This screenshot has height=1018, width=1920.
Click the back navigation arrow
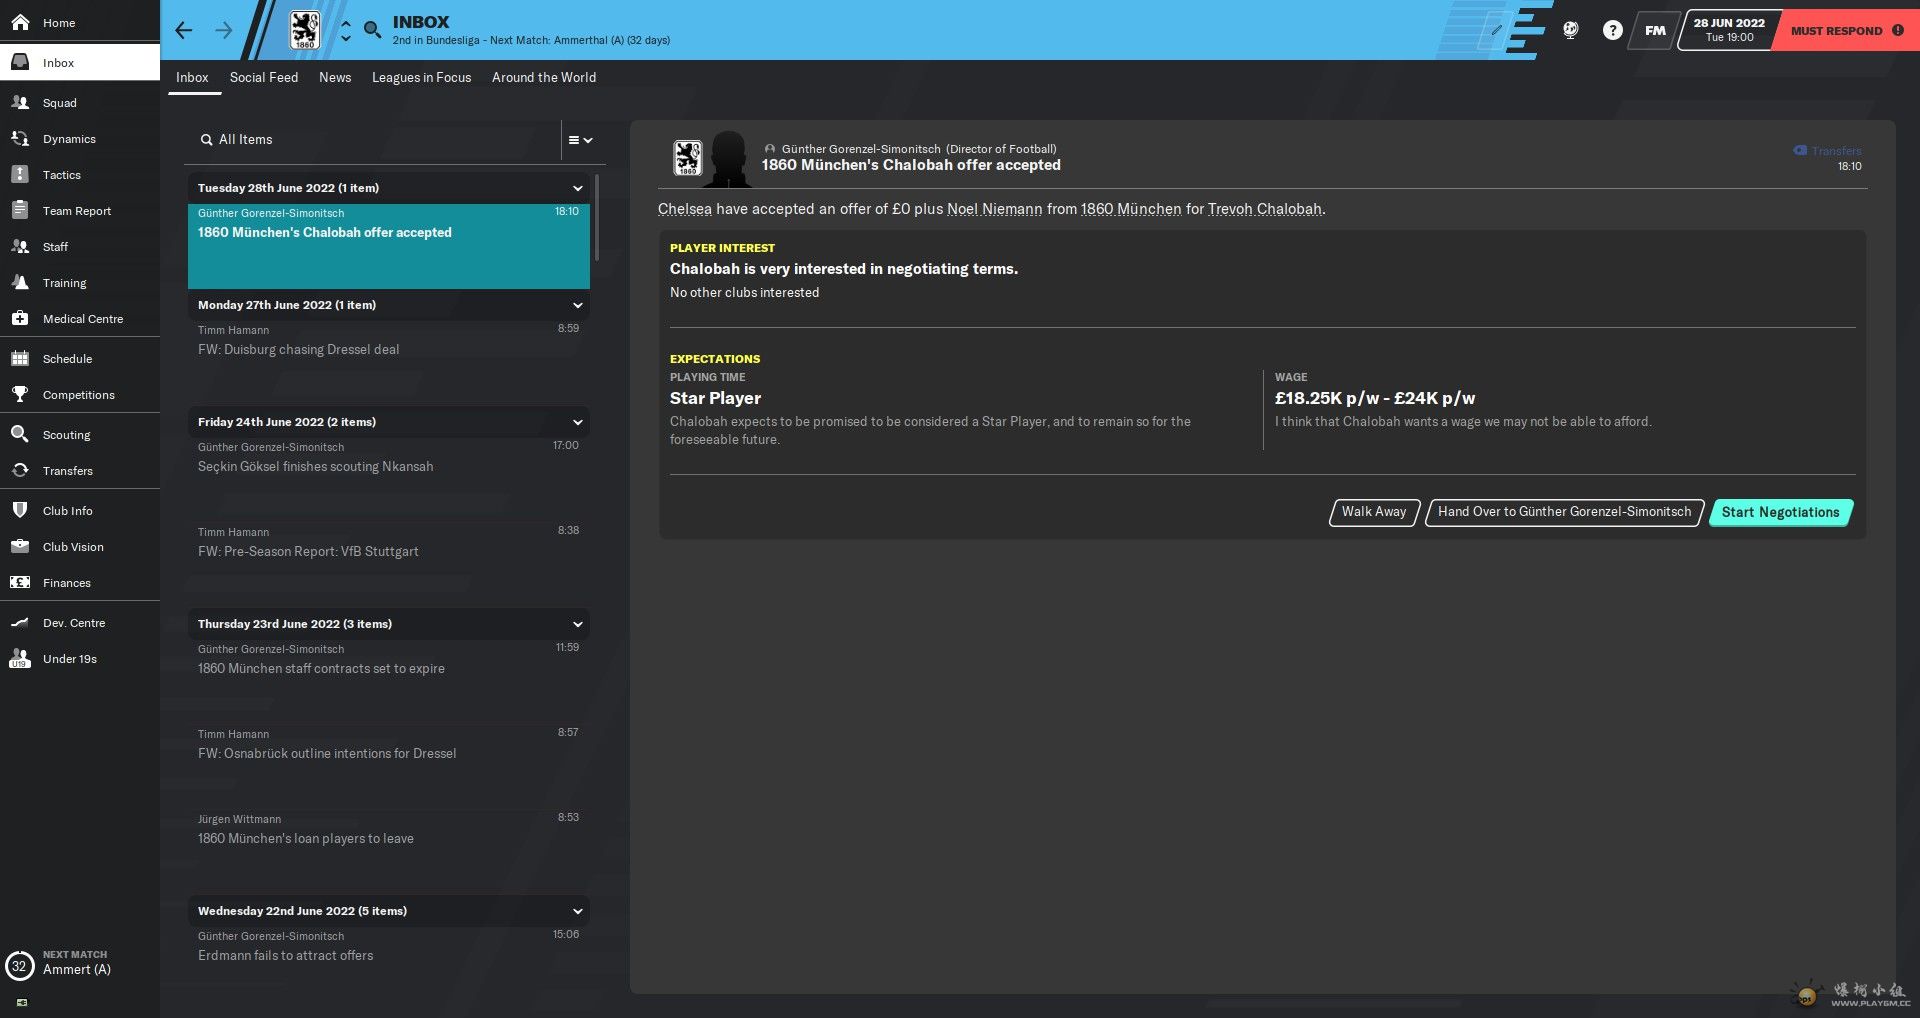[183, 30]
